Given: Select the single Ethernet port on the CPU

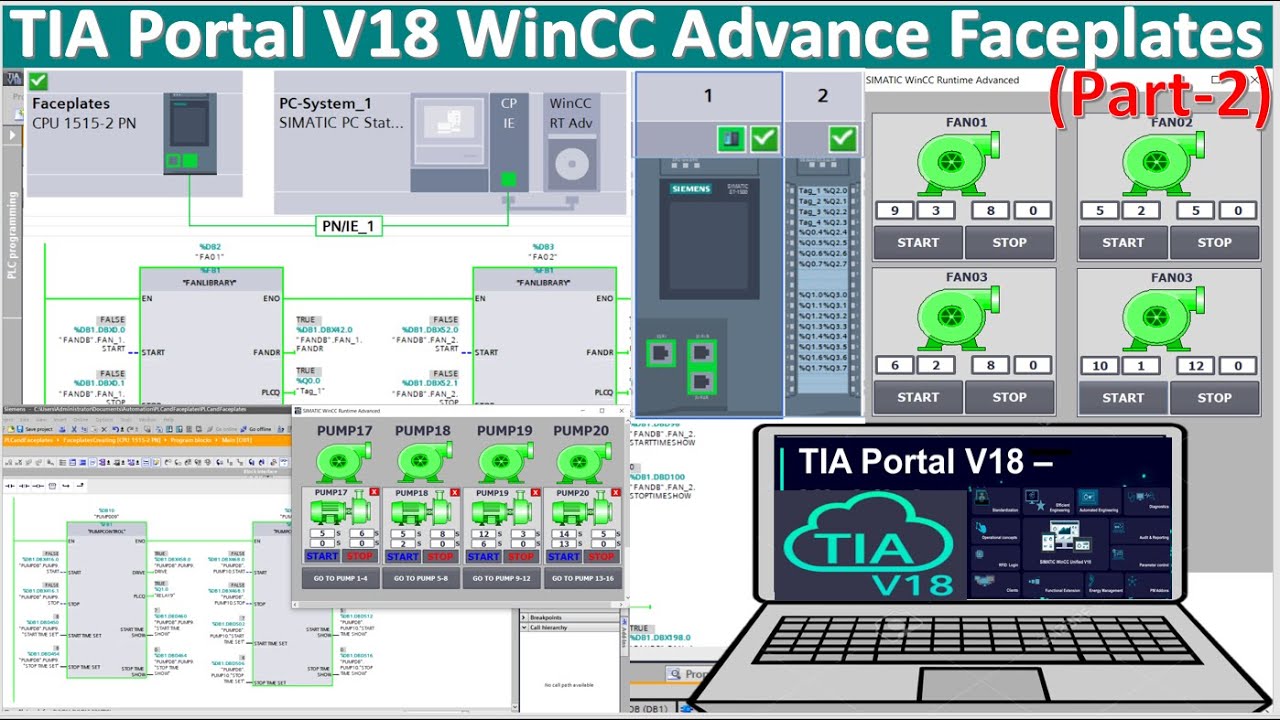Looking at the screenshot, I should coord(661,353).
